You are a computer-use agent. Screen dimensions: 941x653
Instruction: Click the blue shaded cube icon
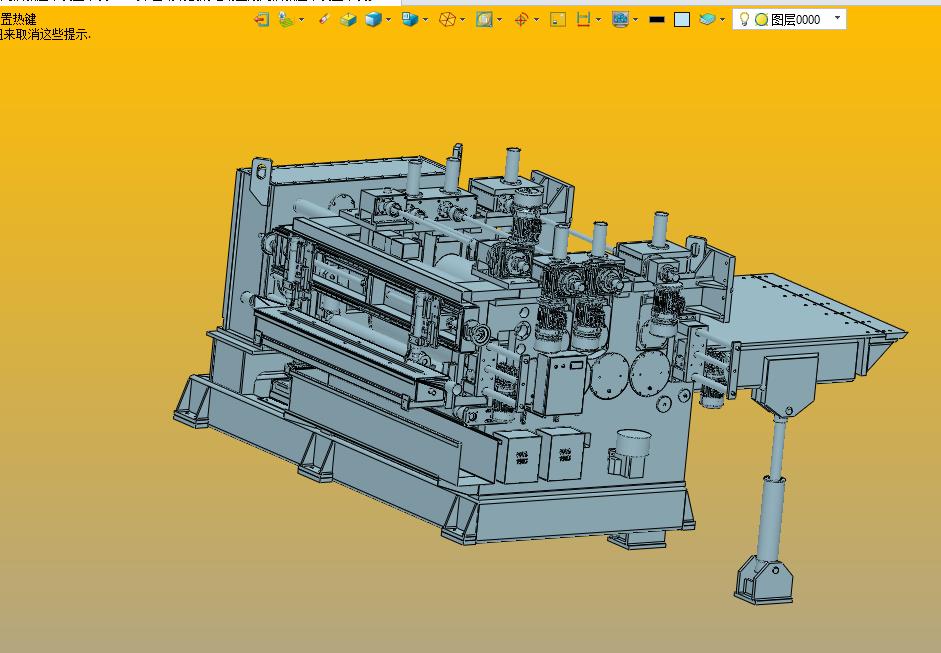pyautogui.click(x=373, y=20)
